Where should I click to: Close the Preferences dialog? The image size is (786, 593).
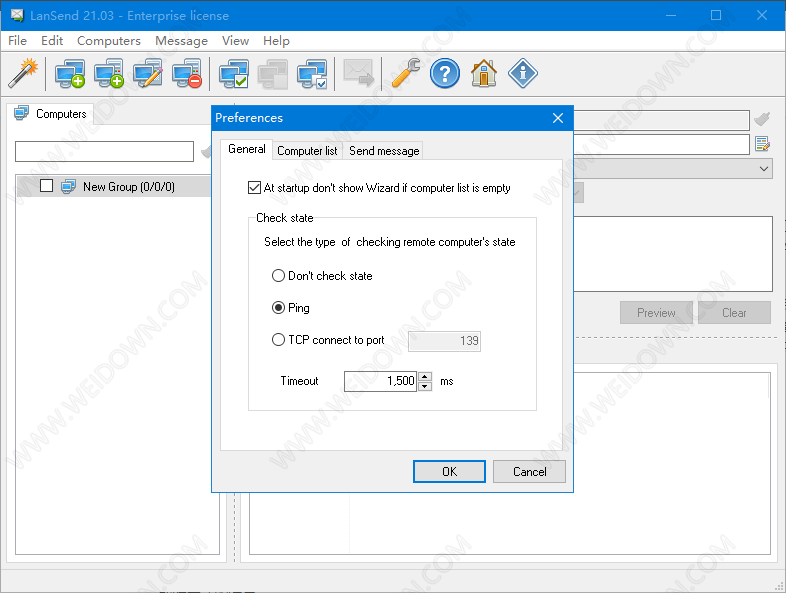click(558, 118)
